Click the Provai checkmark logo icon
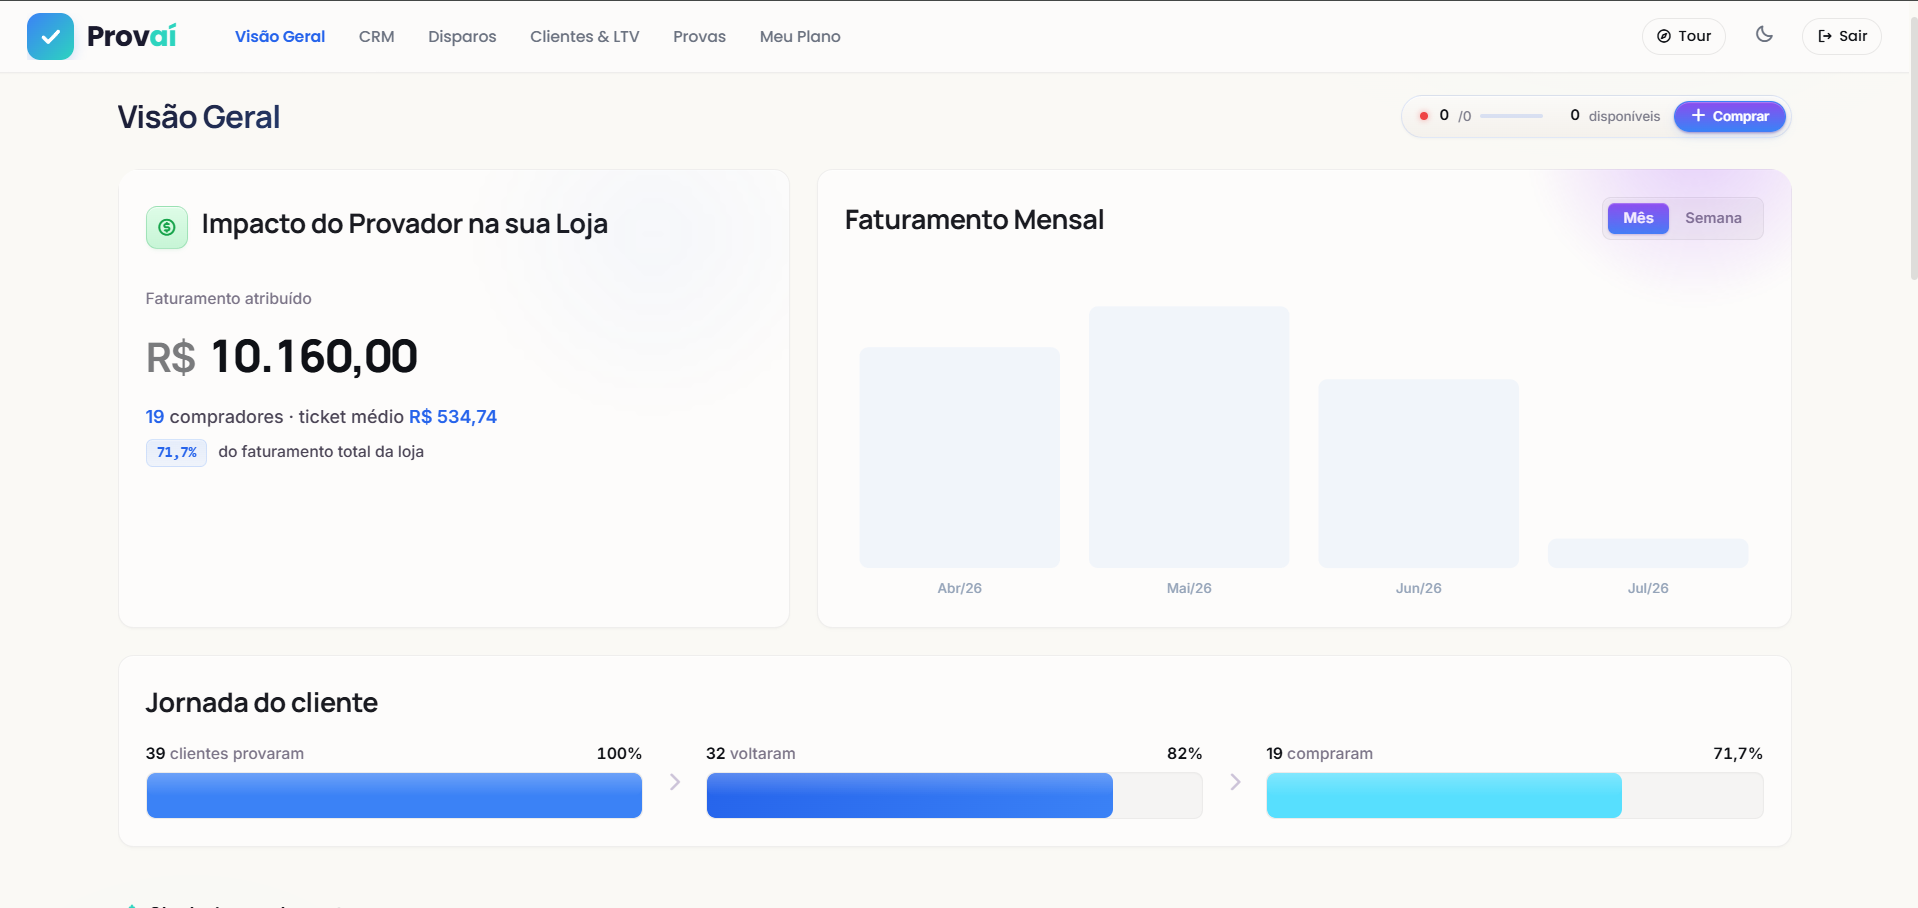 [50, 36]
